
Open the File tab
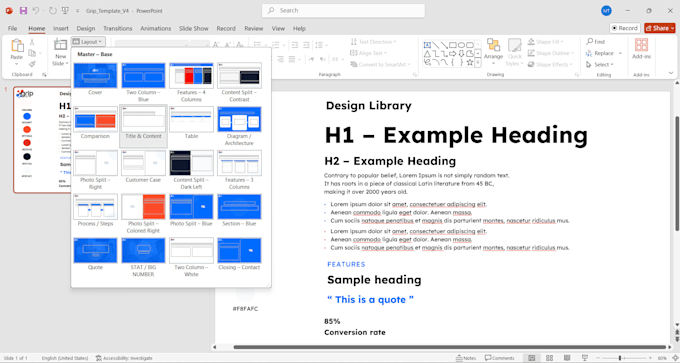[x=13, y=29]
